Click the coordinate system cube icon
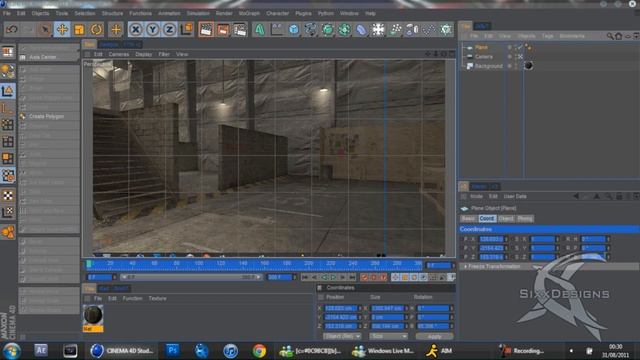 (187, 29)
